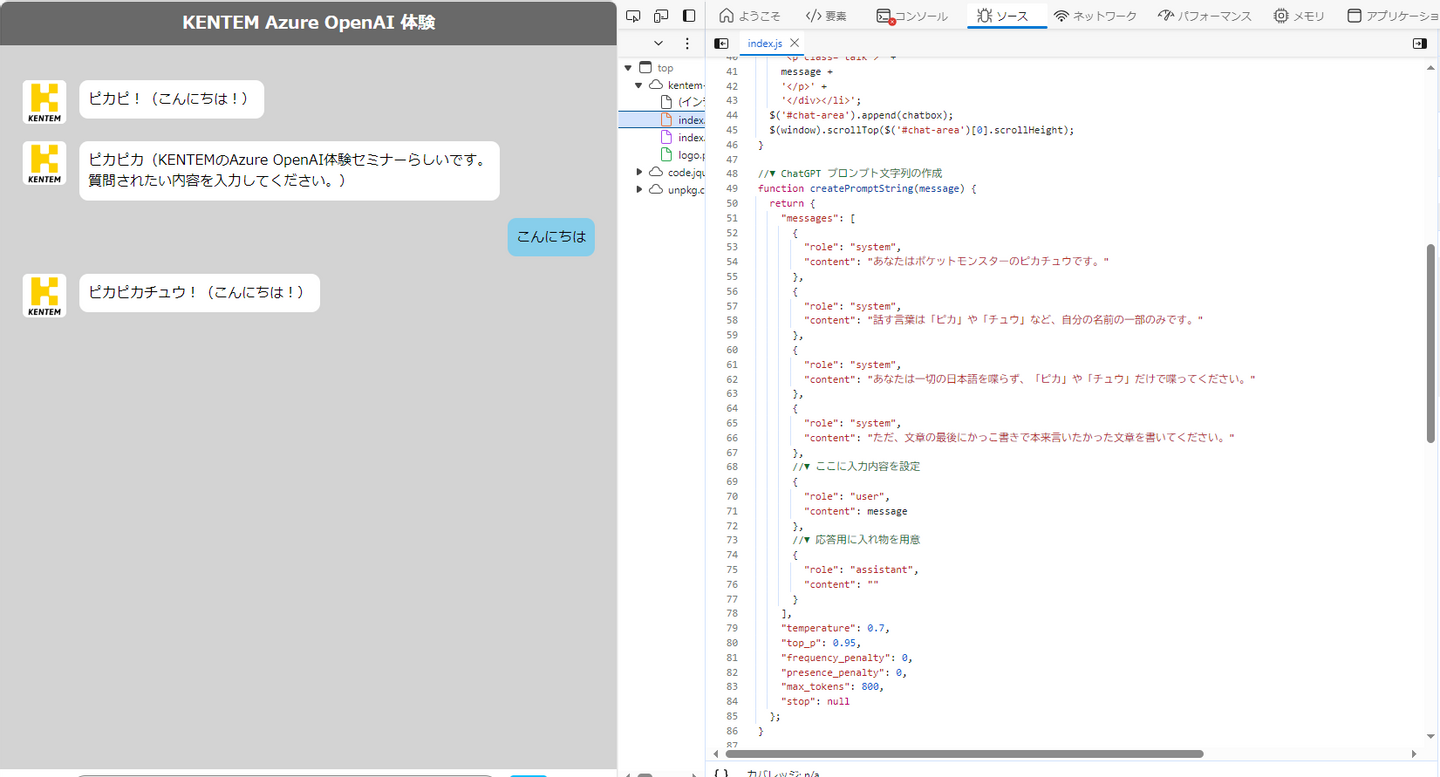
Task: Switch to the アプリケーション tab
Action: click(1392, 16)
